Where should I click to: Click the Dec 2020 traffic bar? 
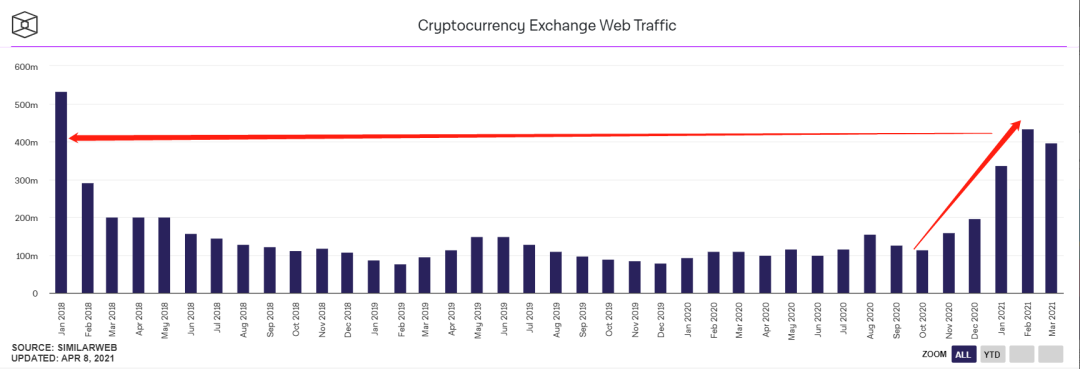coord(975,256)
